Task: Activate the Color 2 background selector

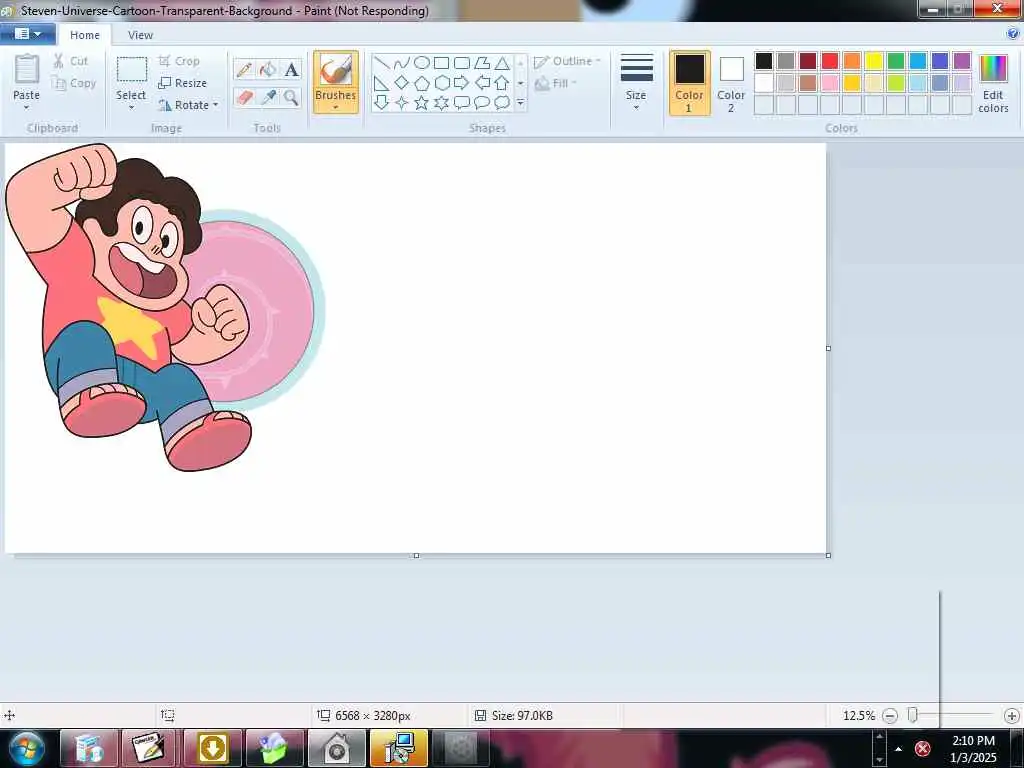Action: pyautogui.click(x=731, y=84)
